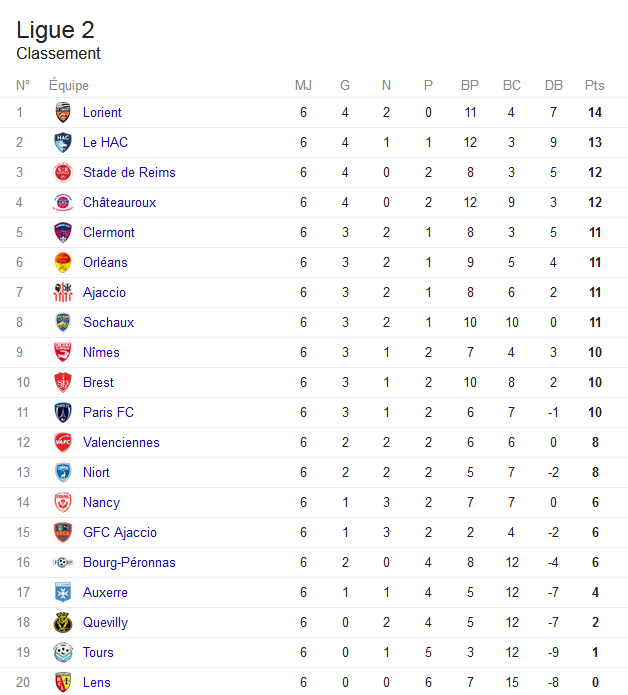
Task: Click the Orléans team logo
Action: 62,262
